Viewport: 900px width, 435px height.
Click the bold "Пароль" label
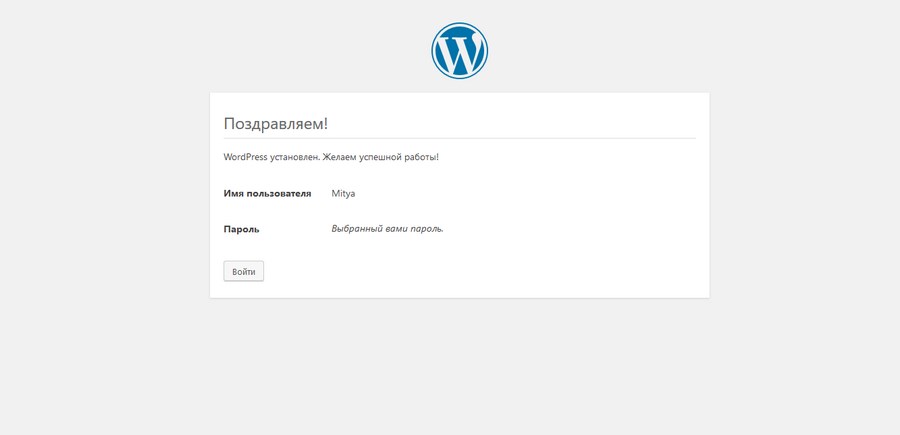241,229
